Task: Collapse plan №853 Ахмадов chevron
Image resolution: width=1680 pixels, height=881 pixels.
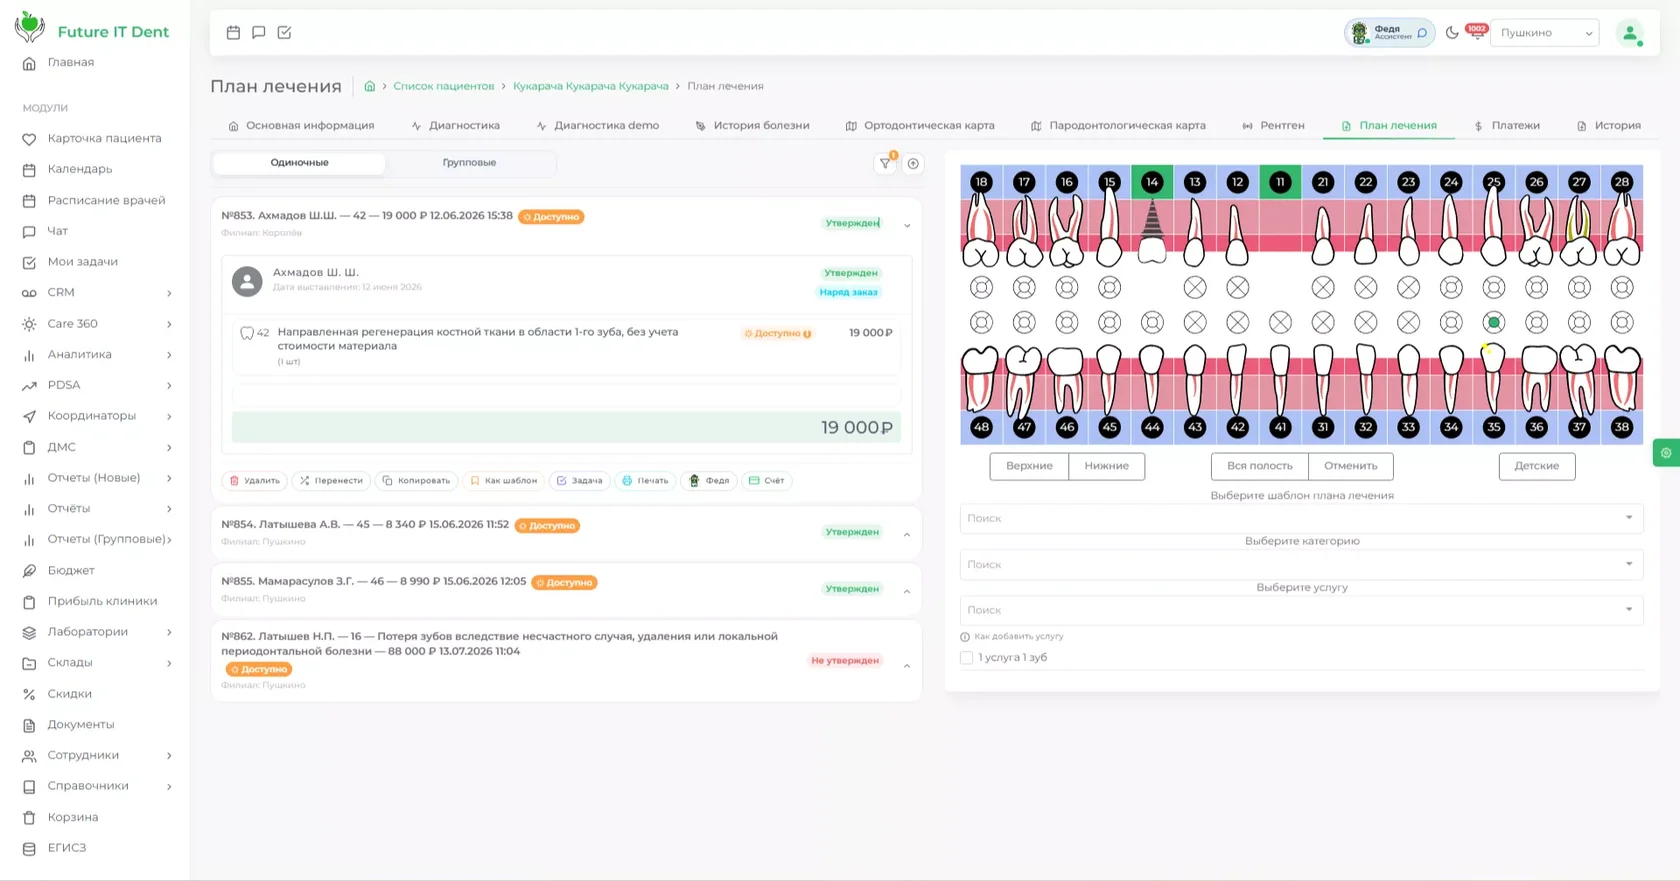Action: point(907,225)
